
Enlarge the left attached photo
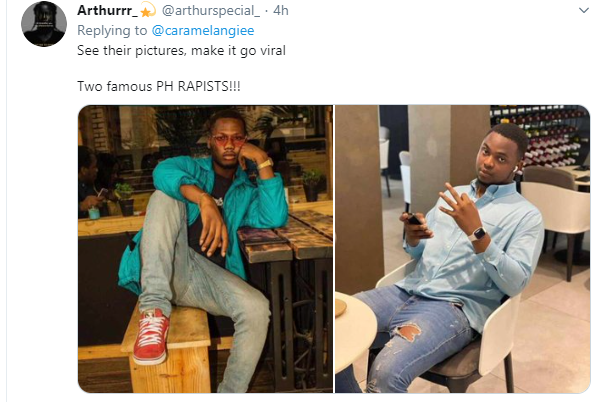pos(205,248)
